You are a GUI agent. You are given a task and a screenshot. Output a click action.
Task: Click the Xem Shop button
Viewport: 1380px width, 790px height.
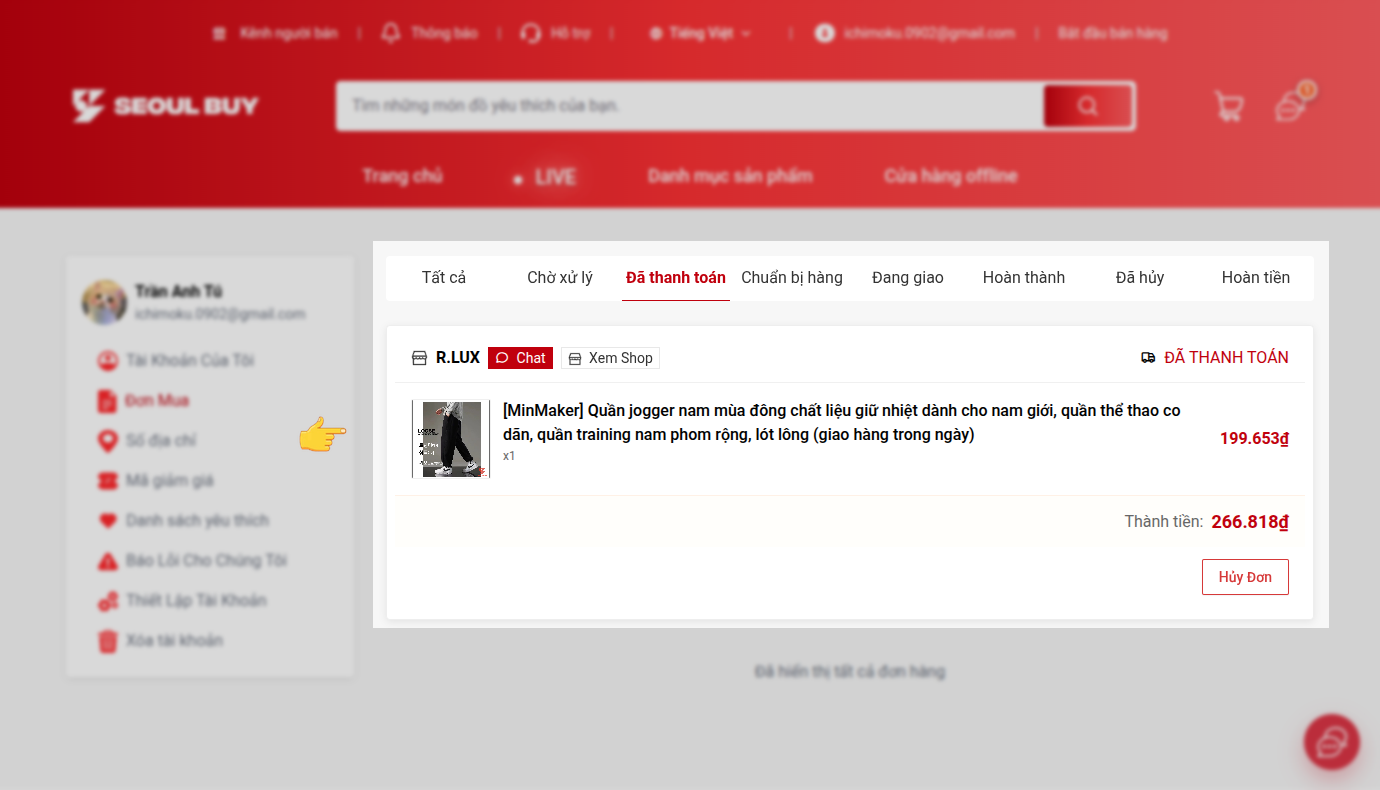click(x=610, y=358)
